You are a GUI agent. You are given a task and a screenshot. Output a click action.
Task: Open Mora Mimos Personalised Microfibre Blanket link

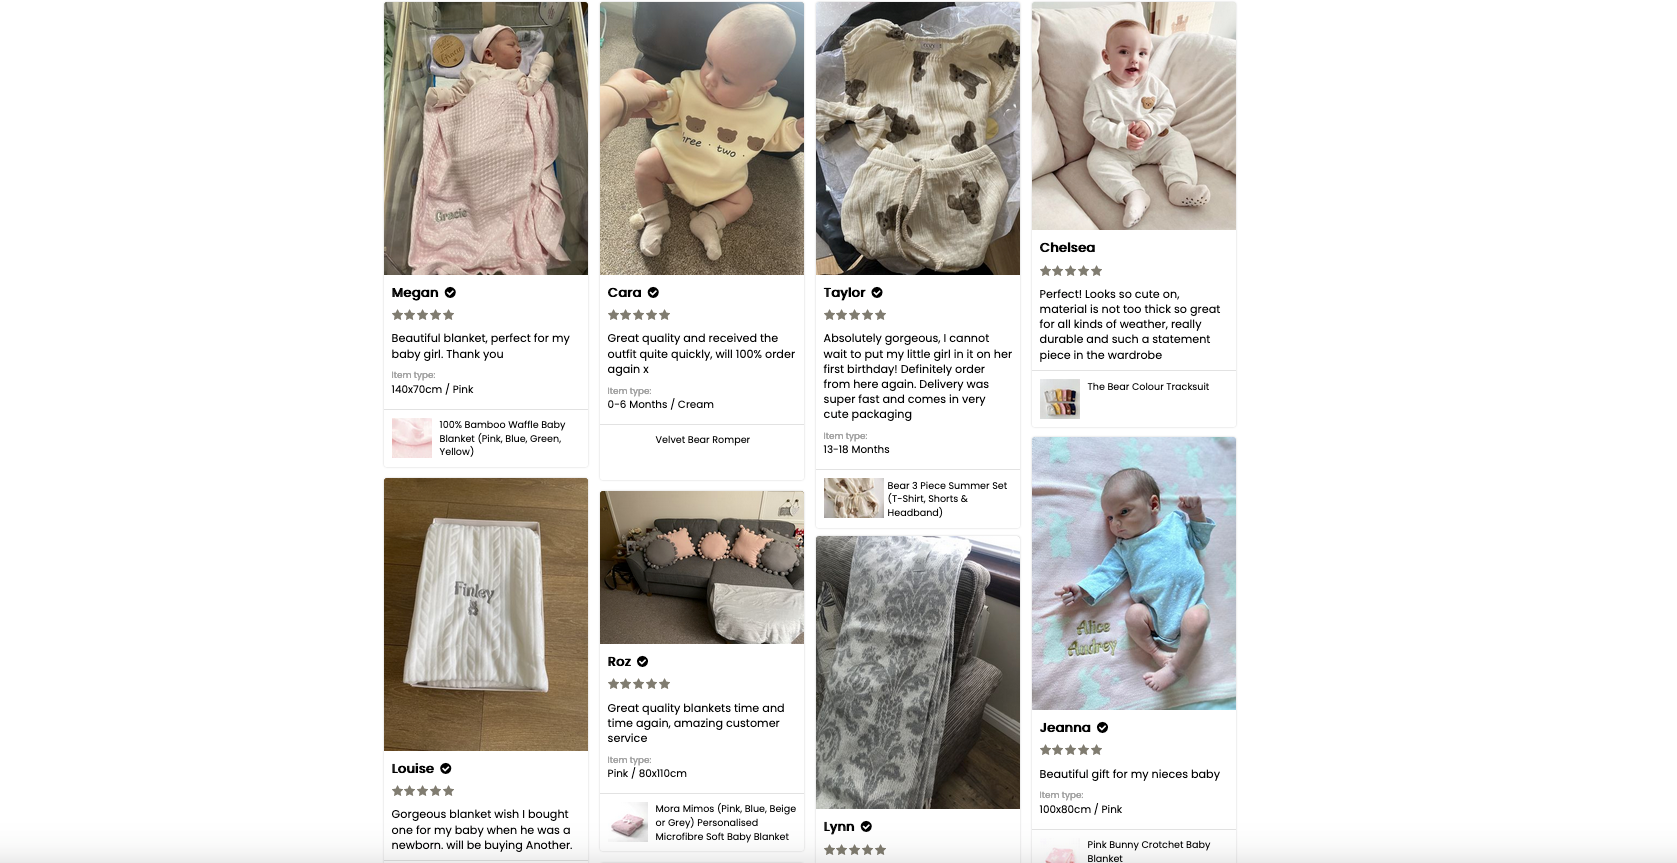[725, 823]
